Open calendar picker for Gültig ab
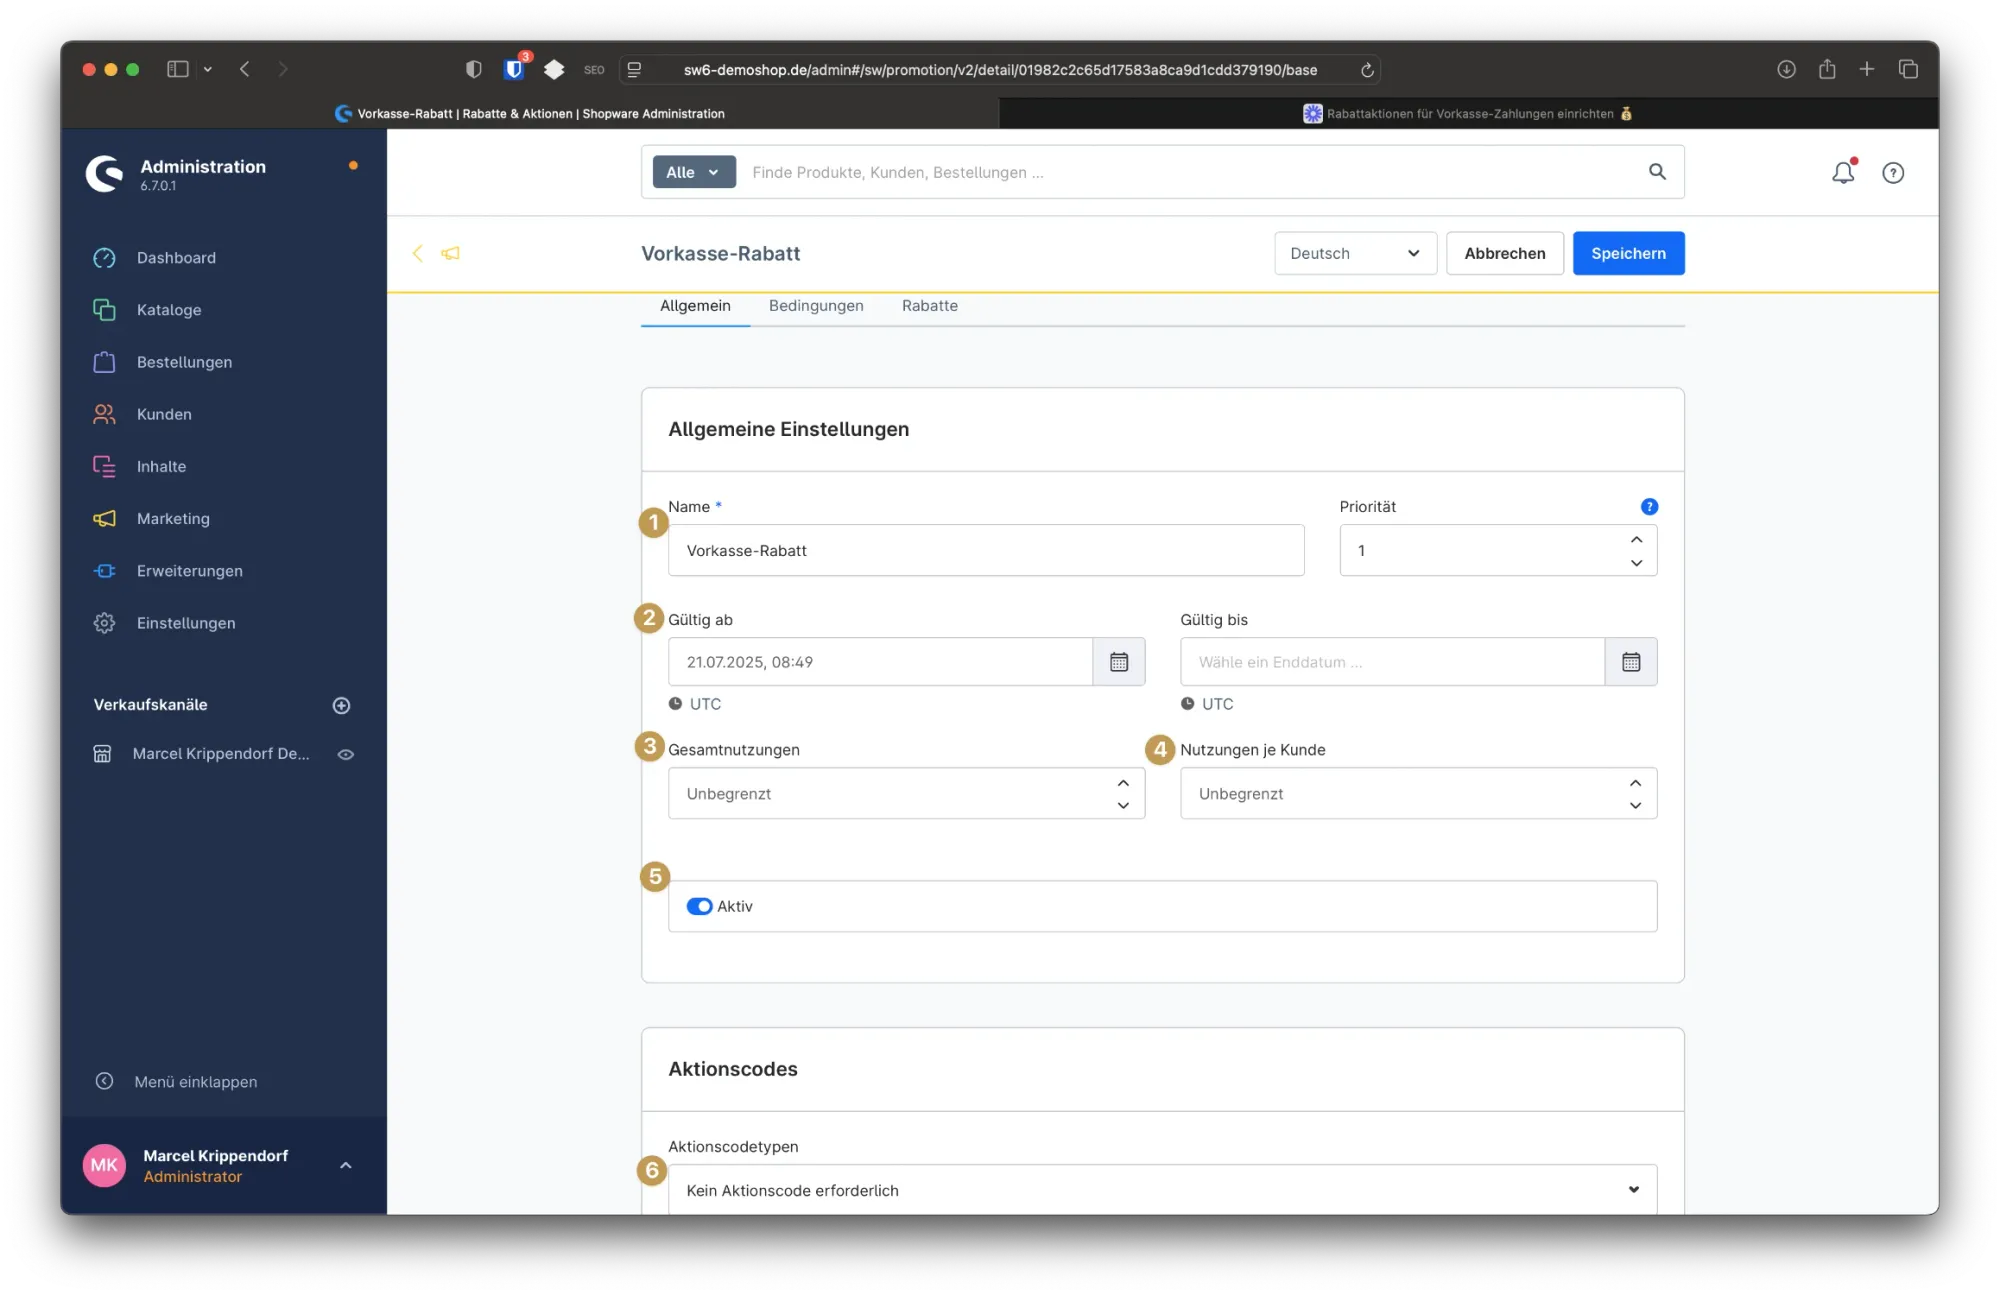Screen dimensions: 2000x1295 1118,662
